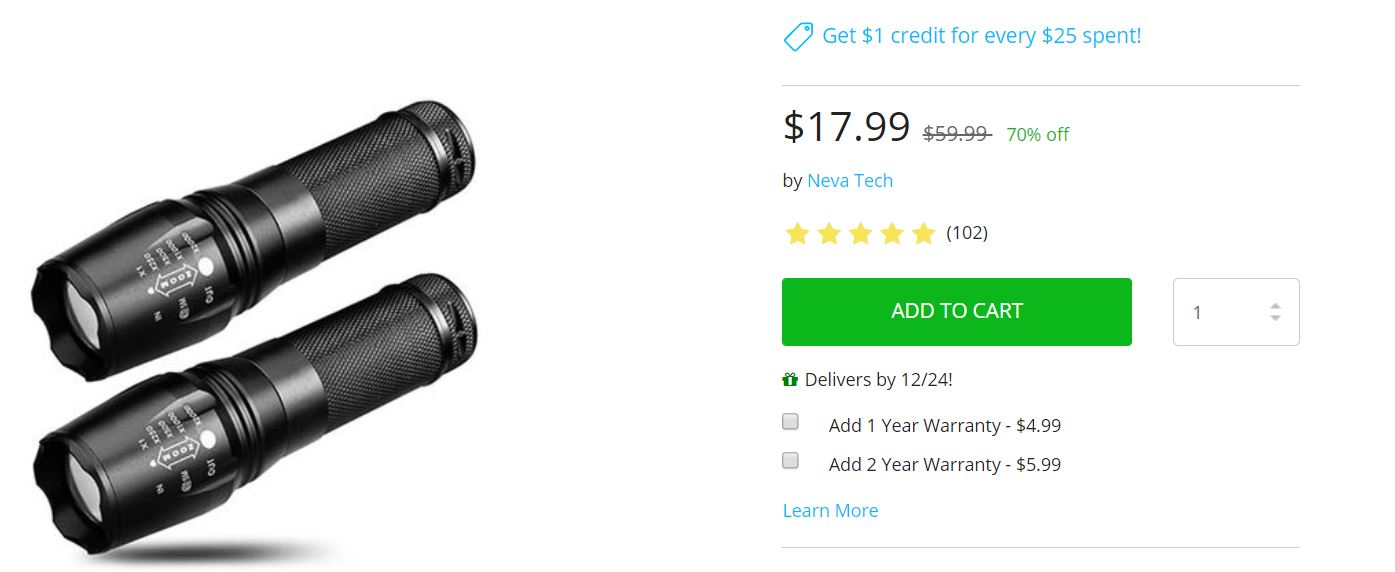The width and height of the screenshot is (1395, 572).
Task: Click the second rating star
Action: pos(829,234)
